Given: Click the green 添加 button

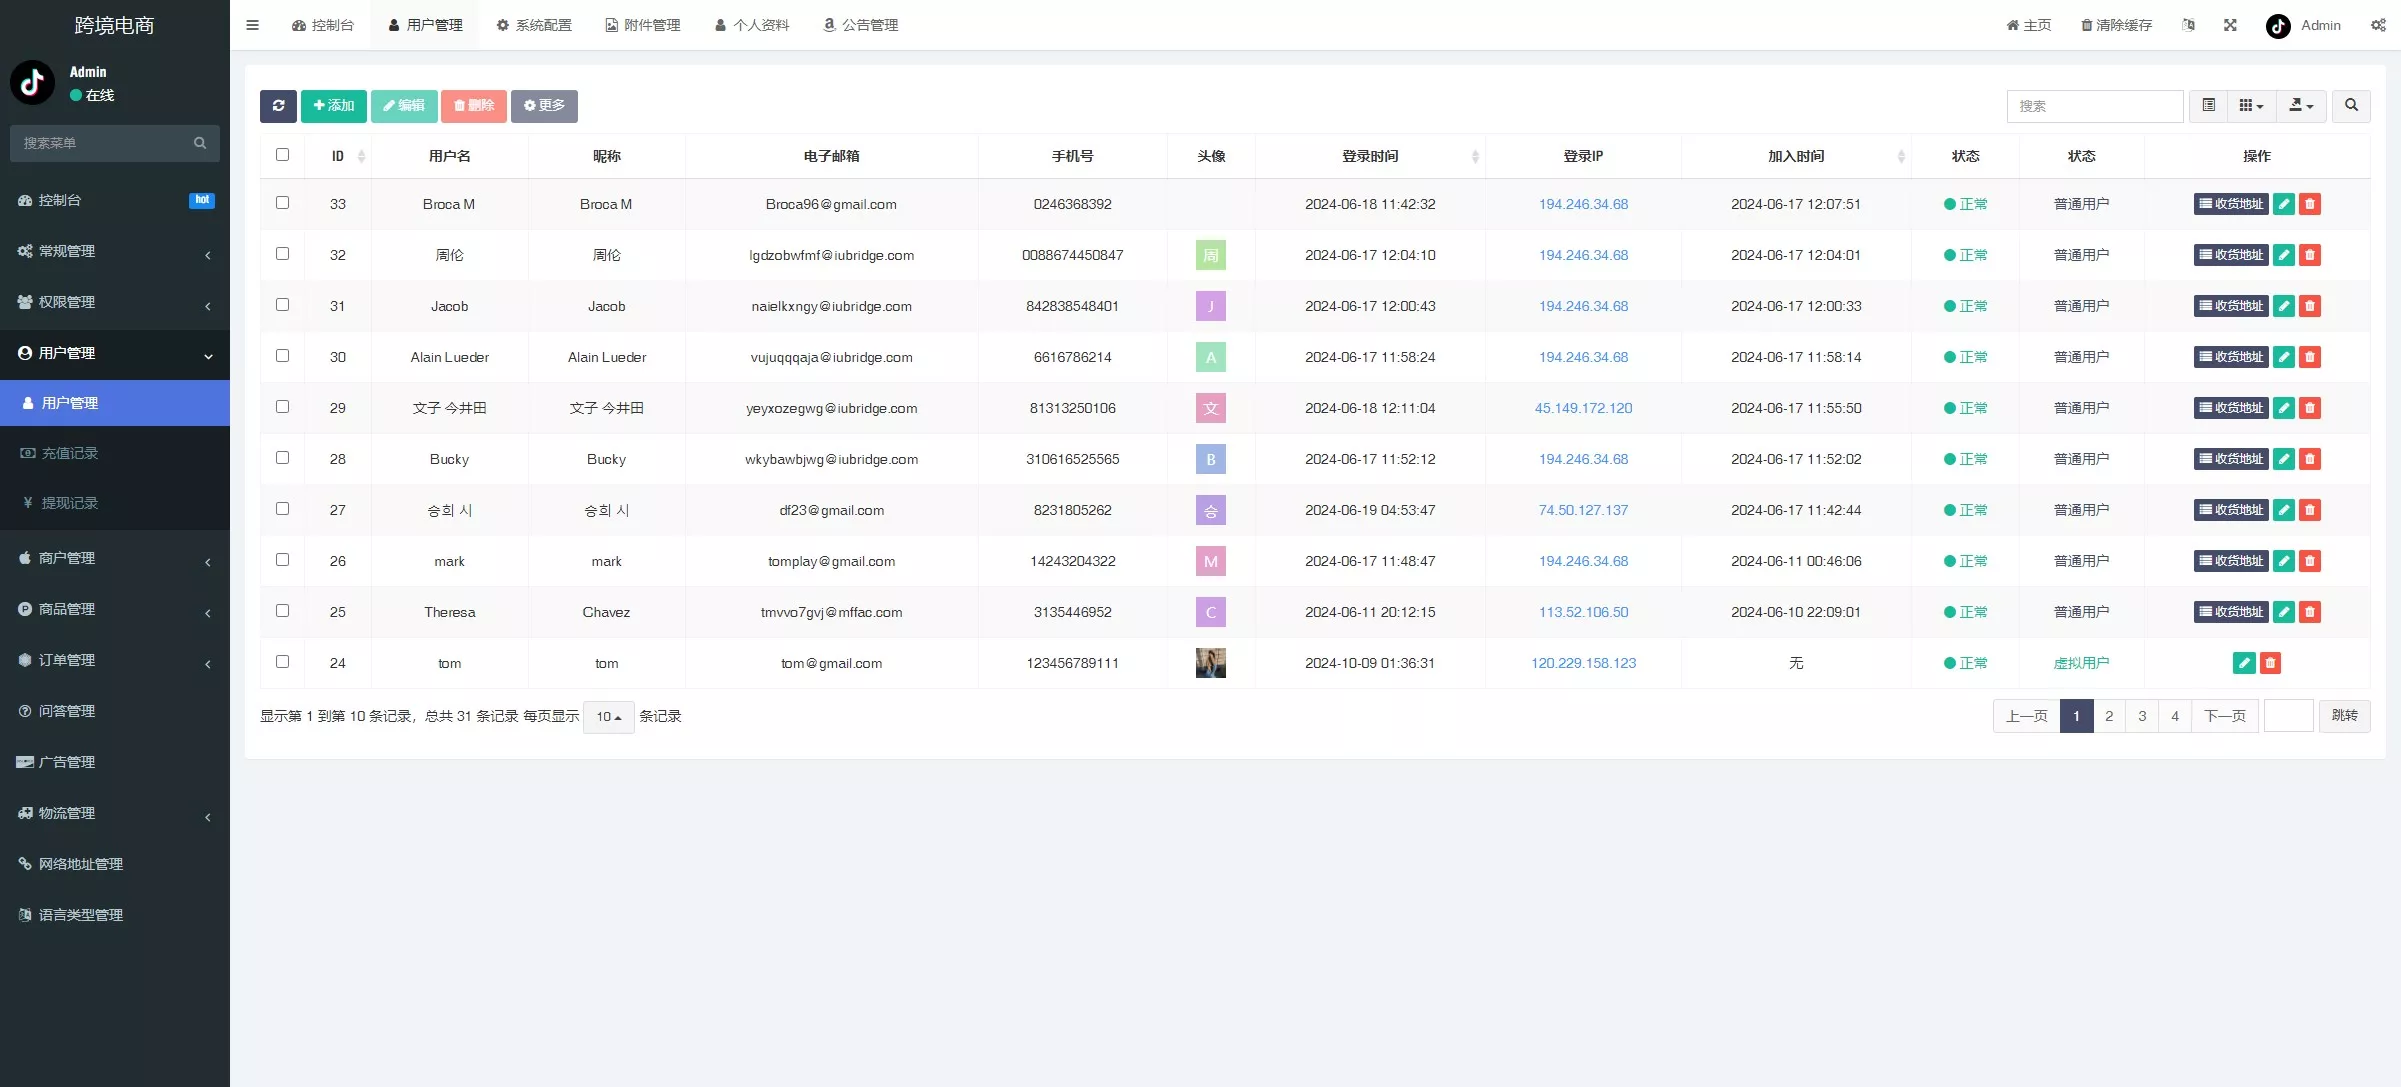Looking at the screenshot, I should (334, 106).
